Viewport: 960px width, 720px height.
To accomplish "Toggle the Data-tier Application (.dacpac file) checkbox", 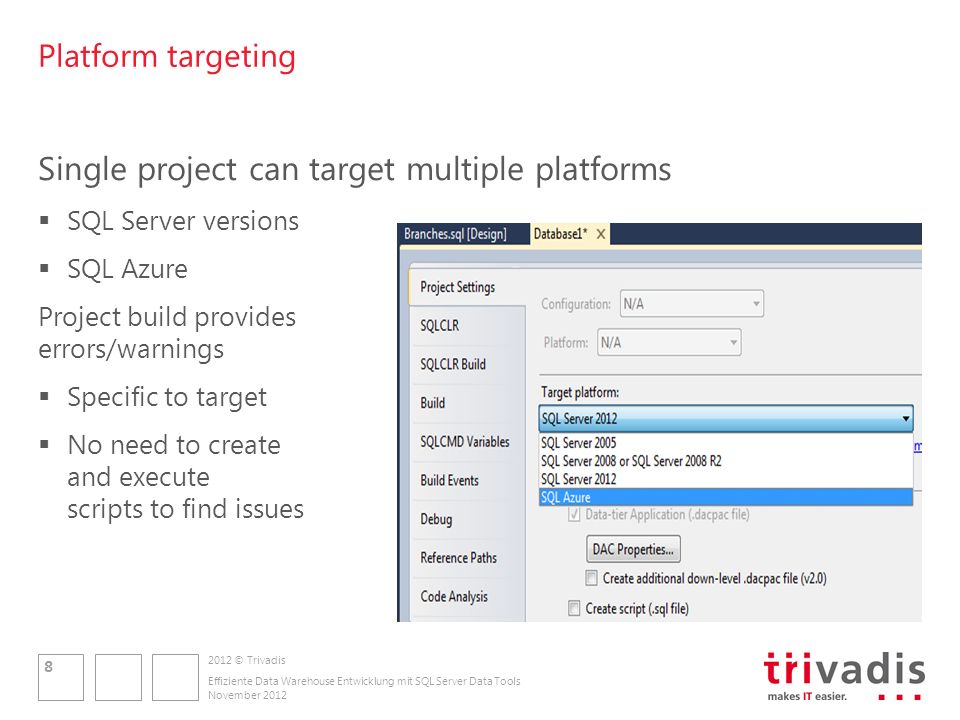I will 574,514.
